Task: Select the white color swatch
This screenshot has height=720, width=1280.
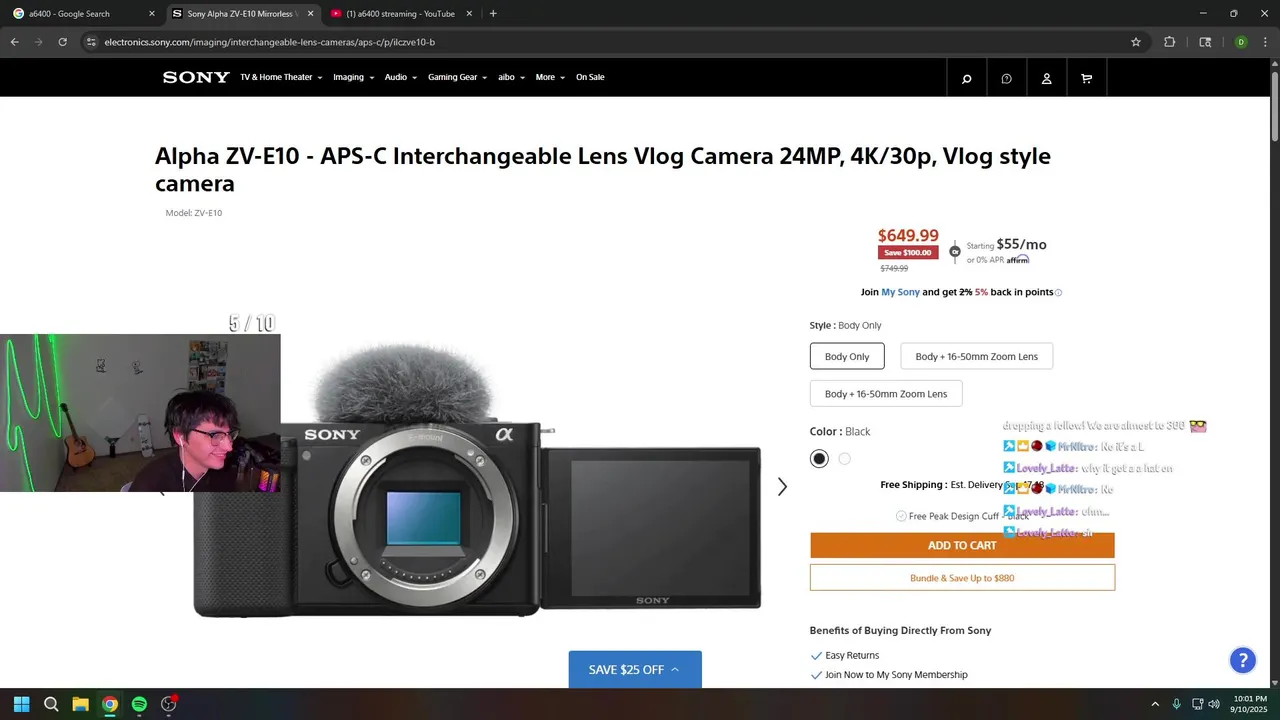Action: click(845, 459)
